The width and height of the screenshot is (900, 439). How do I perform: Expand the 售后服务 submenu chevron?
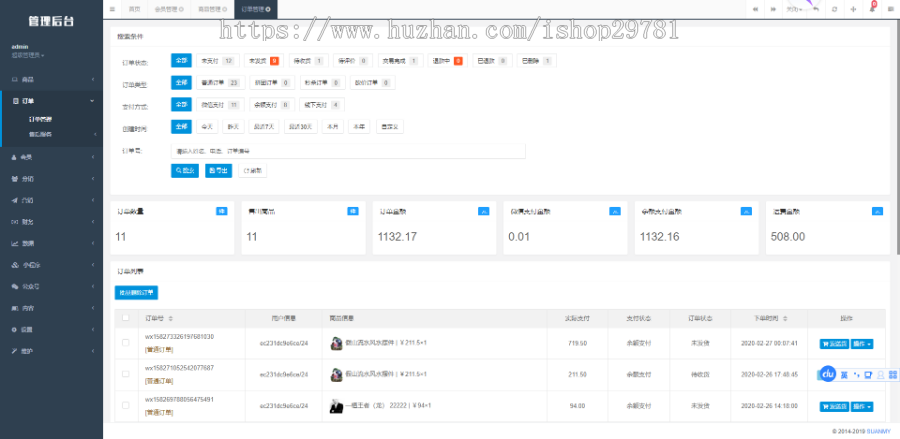point(95,134)
